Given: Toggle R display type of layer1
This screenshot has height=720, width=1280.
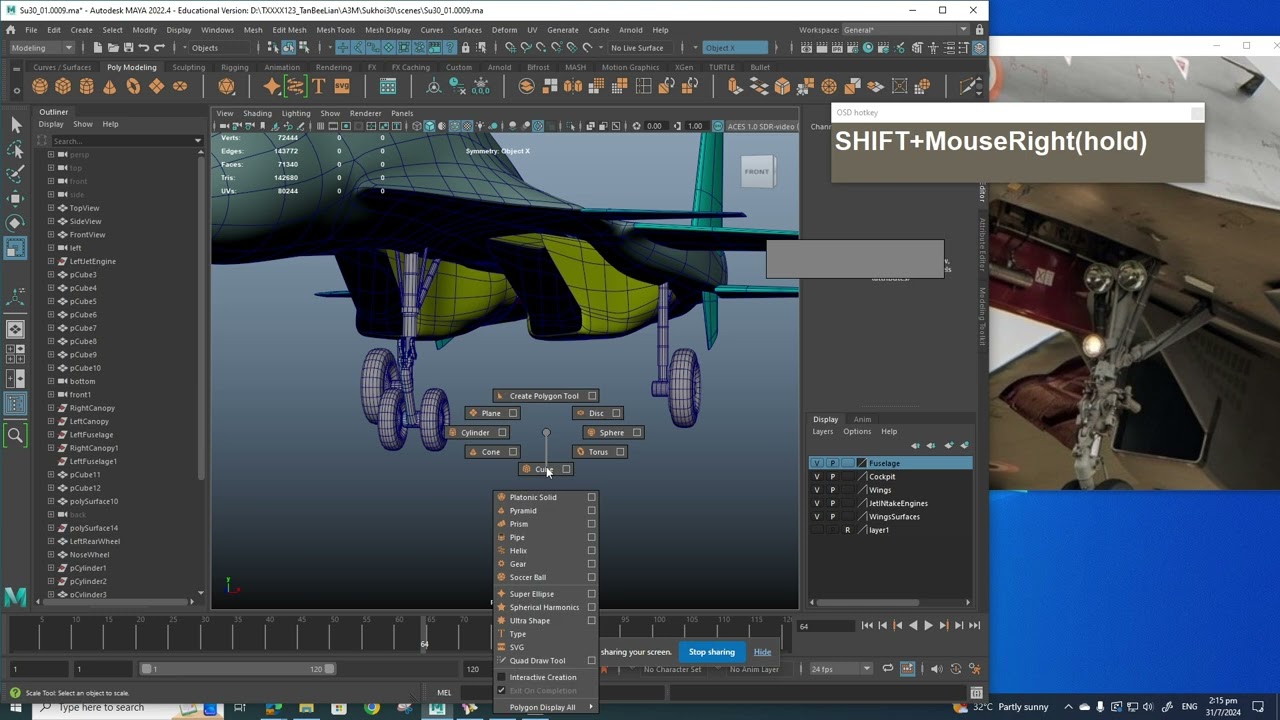Looking at the screenshot, I should click(x=847, y=530).
